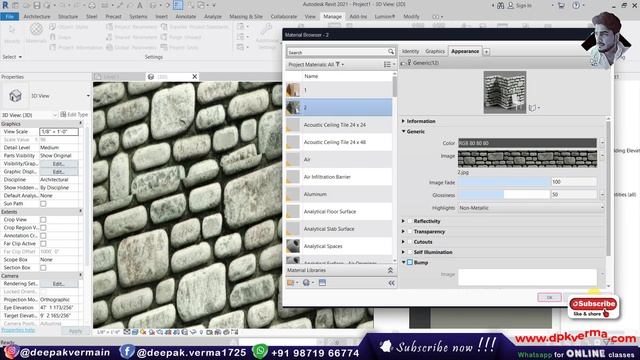Select Acoustic Ceiling Tile 24 x 48 material
Image resolution: width=640 pixels, height=360 pixels.
[x=338, y=142]
